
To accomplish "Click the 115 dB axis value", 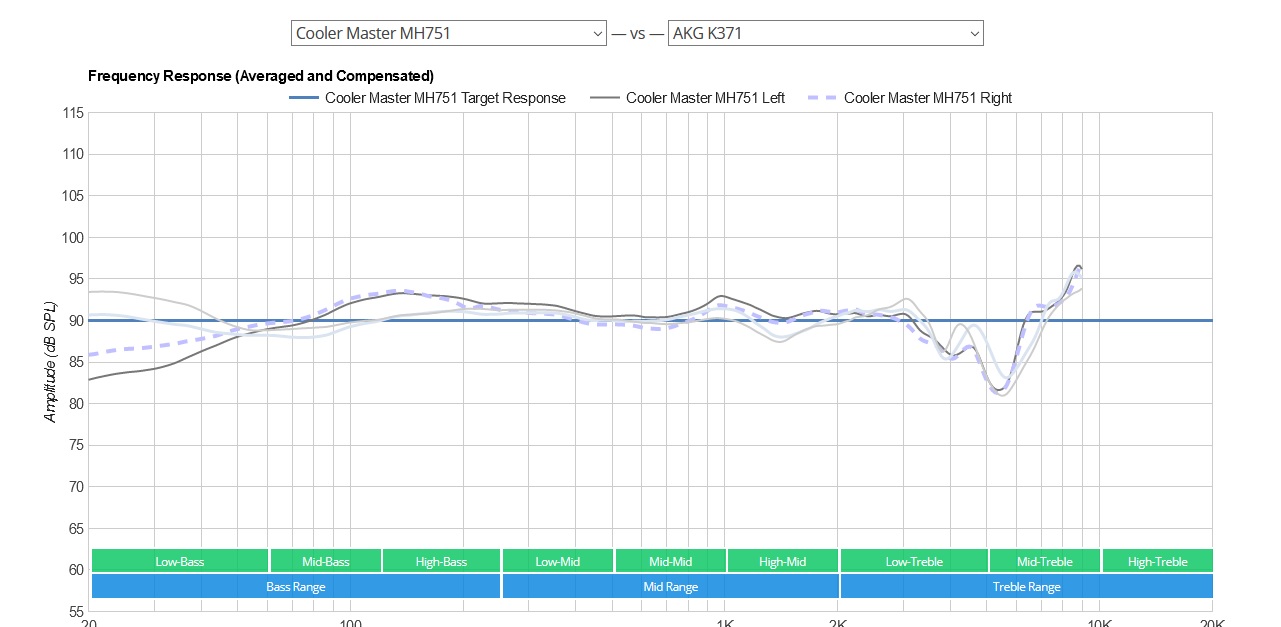I will [72, 113].
